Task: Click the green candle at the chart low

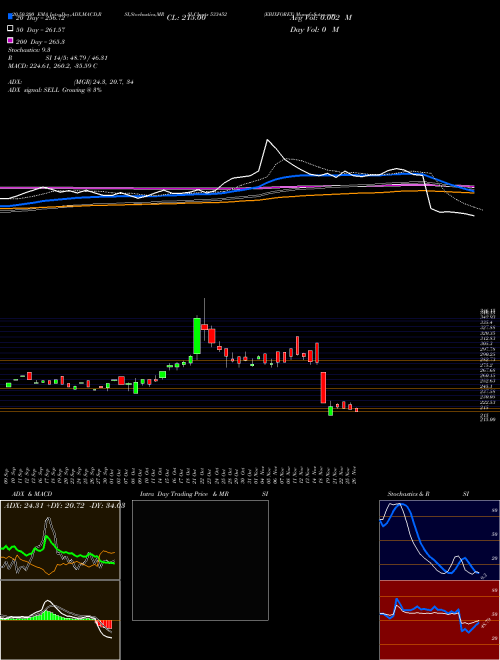Action: (x=330, y=410)
